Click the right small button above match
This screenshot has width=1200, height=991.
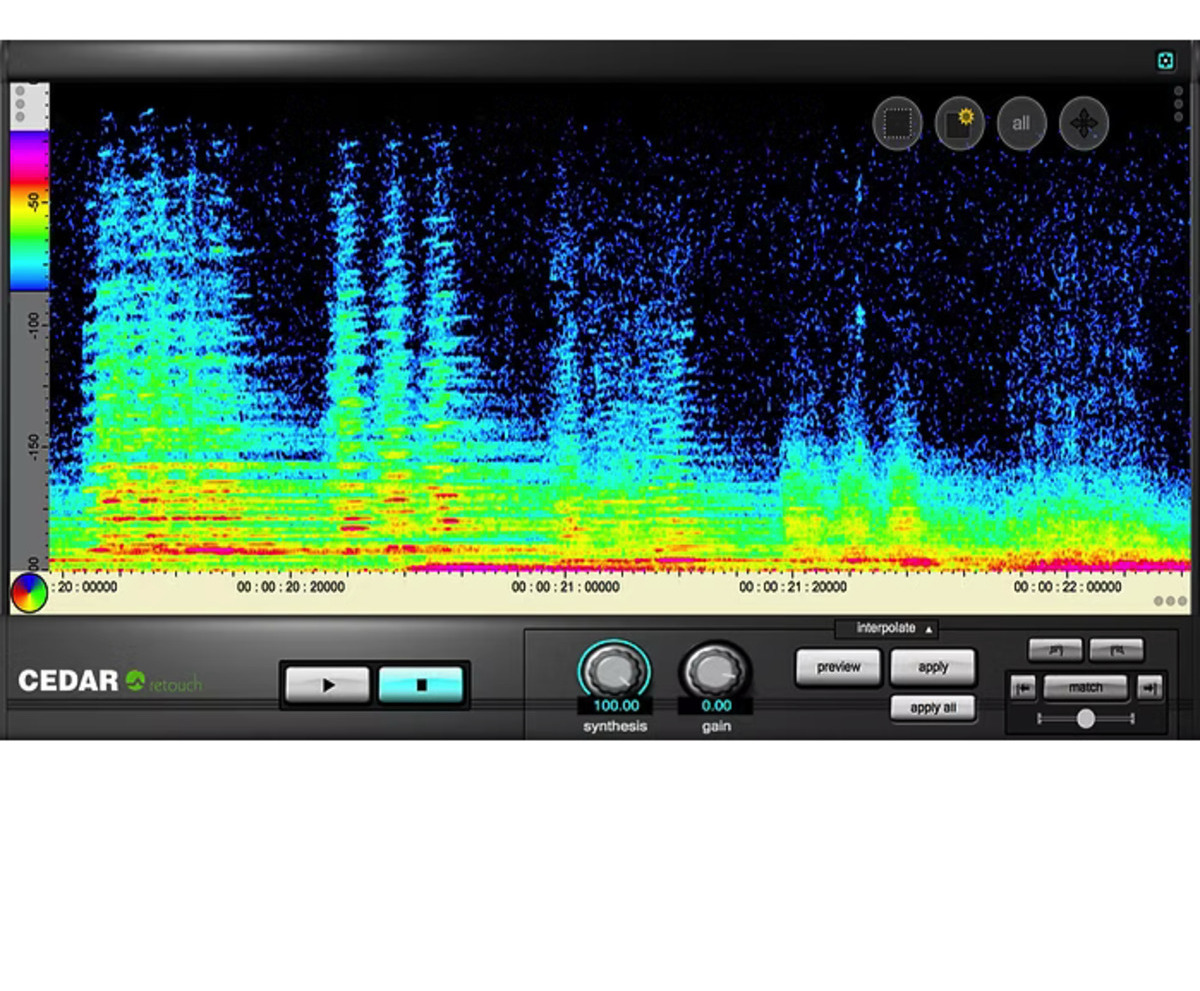click(1115, 651)
